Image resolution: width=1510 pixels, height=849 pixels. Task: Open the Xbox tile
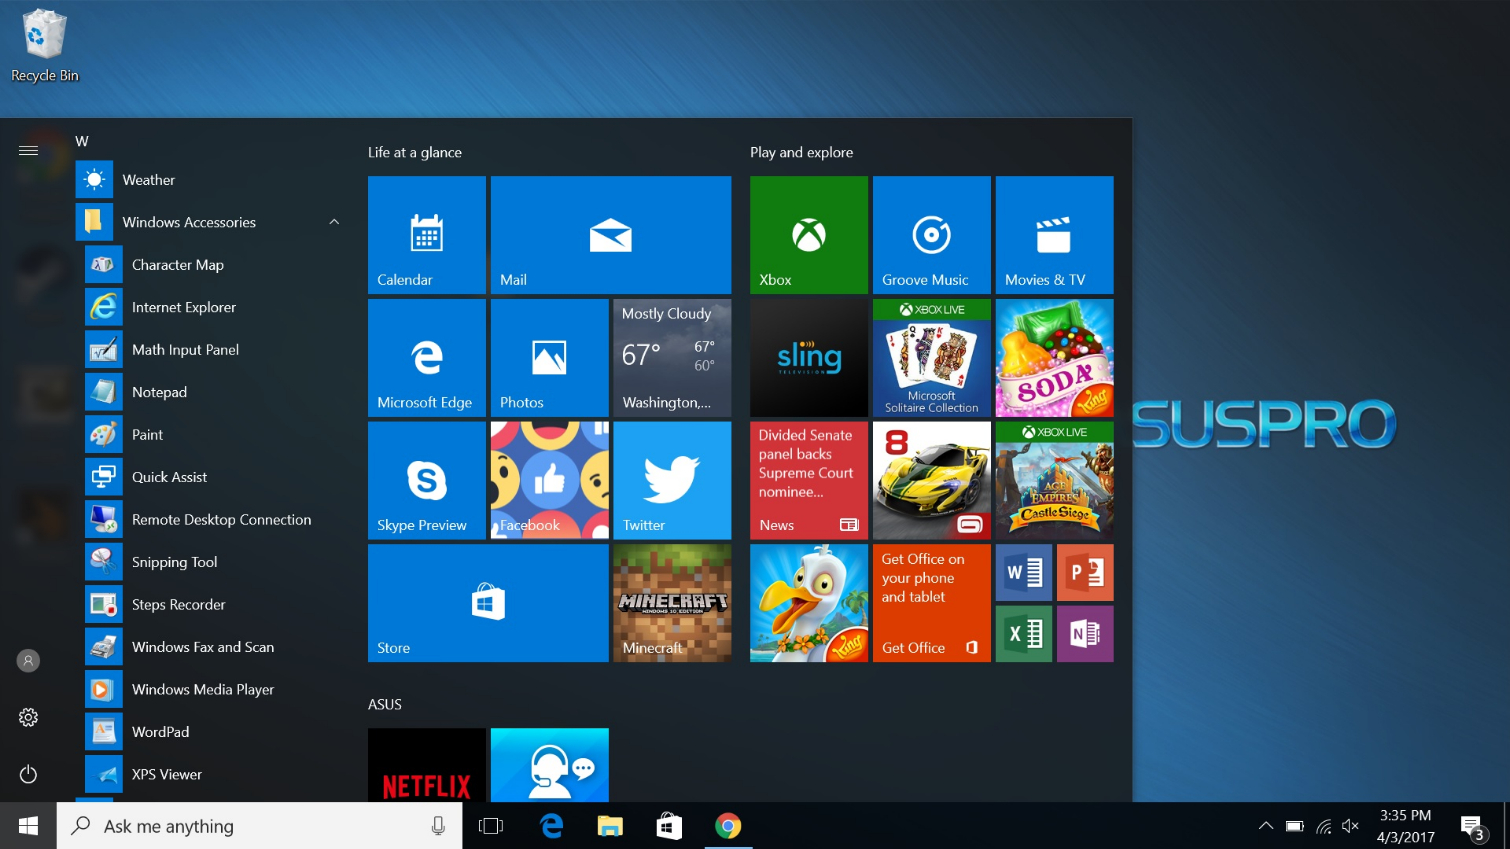(809, 235)
